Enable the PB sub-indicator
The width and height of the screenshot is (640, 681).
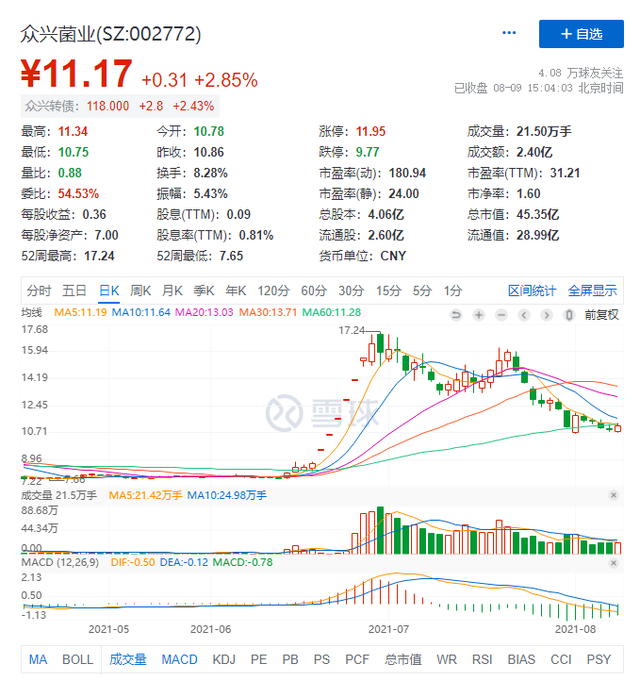(x=290, y=659)
